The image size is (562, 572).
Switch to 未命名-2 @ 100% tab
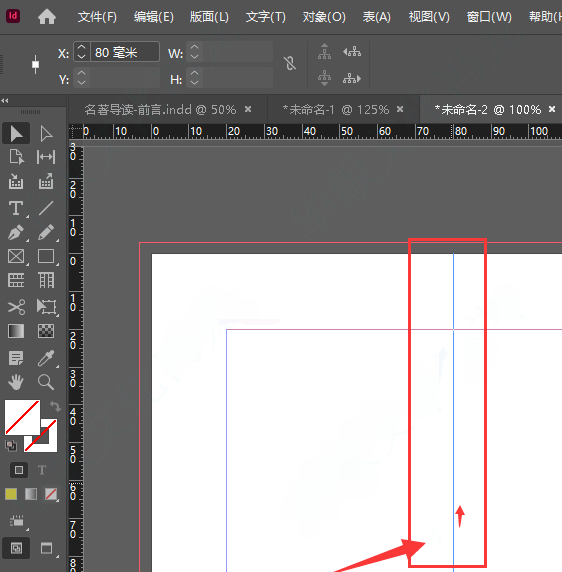tap(488, 109)
